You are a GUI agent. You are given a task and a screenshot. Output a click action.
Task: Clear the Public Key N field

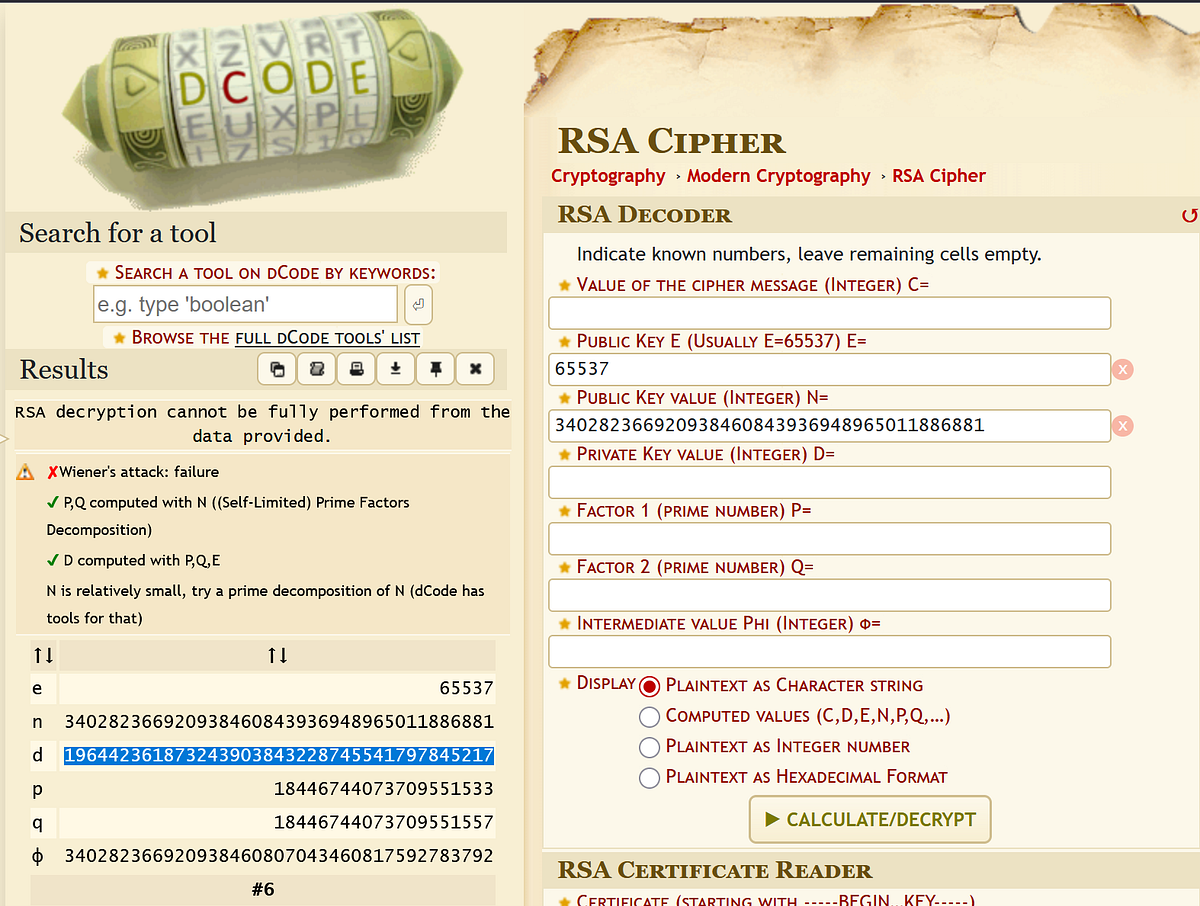[1123, 426]
